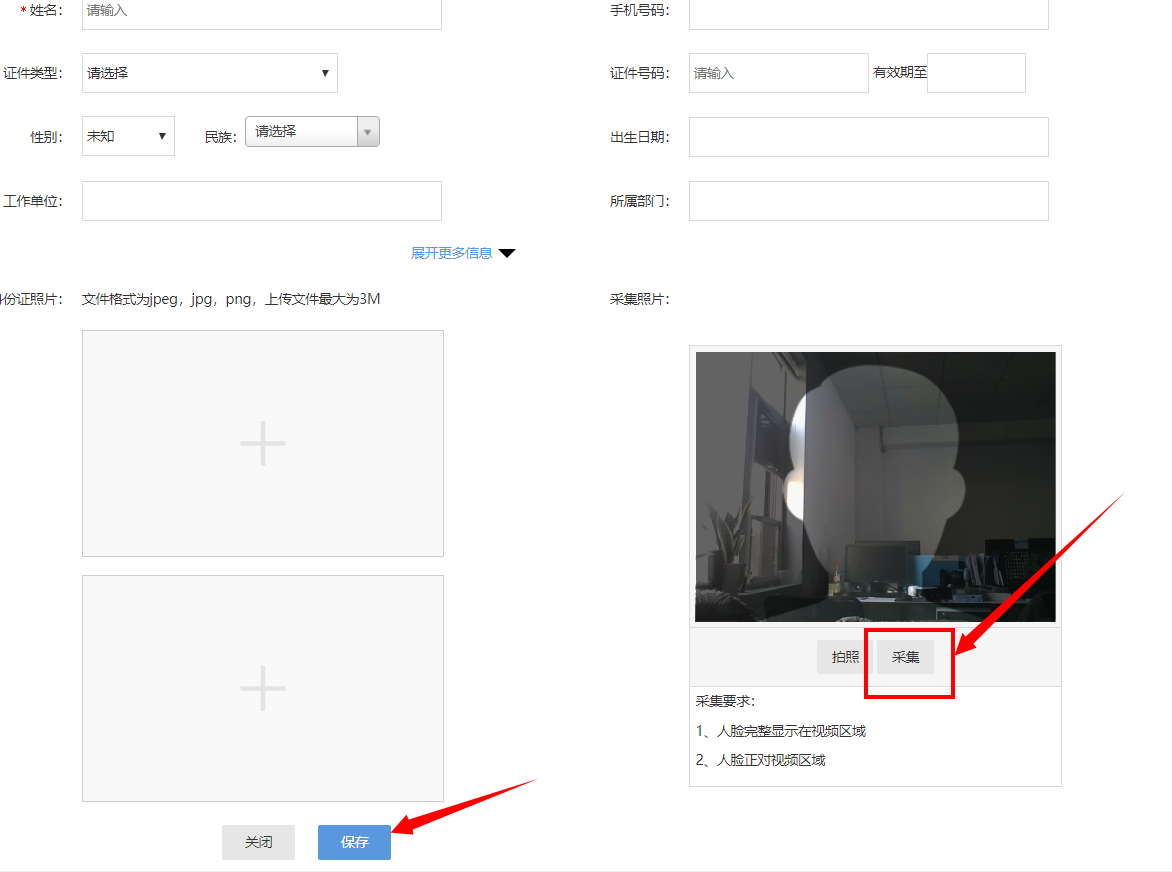This screenshot has width=1172, height=872.
Task: Click the 关闭 close button
Action: coord(259,842)
